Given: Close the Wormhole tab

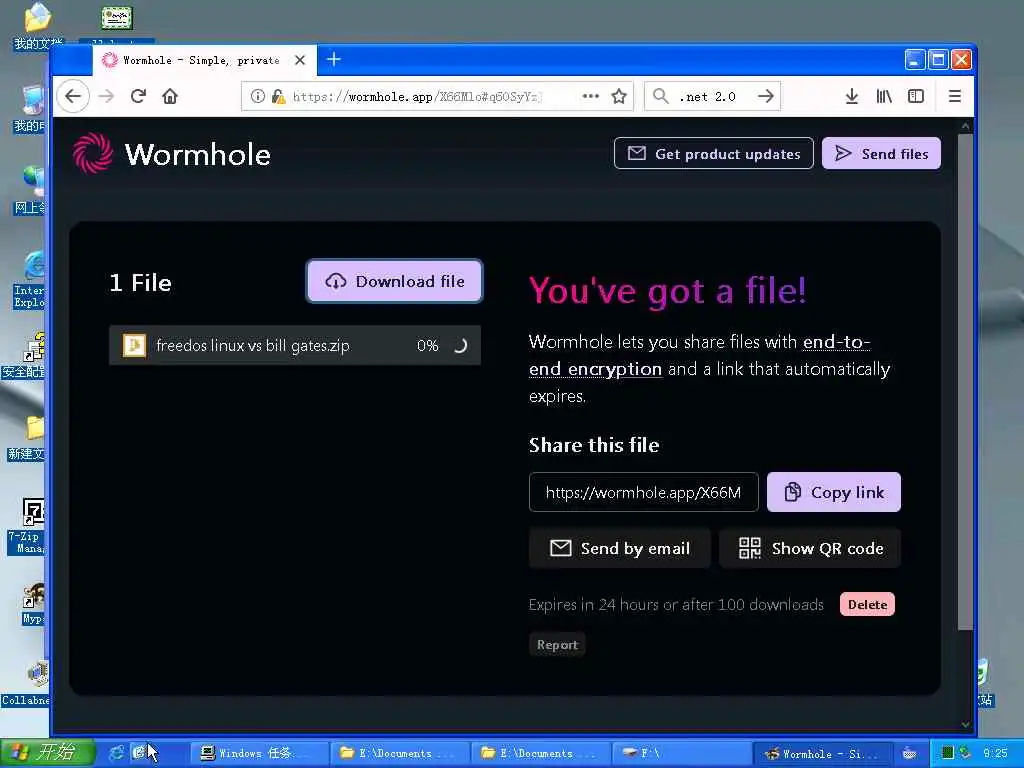Looking at the screenshot, I should 300,60.
